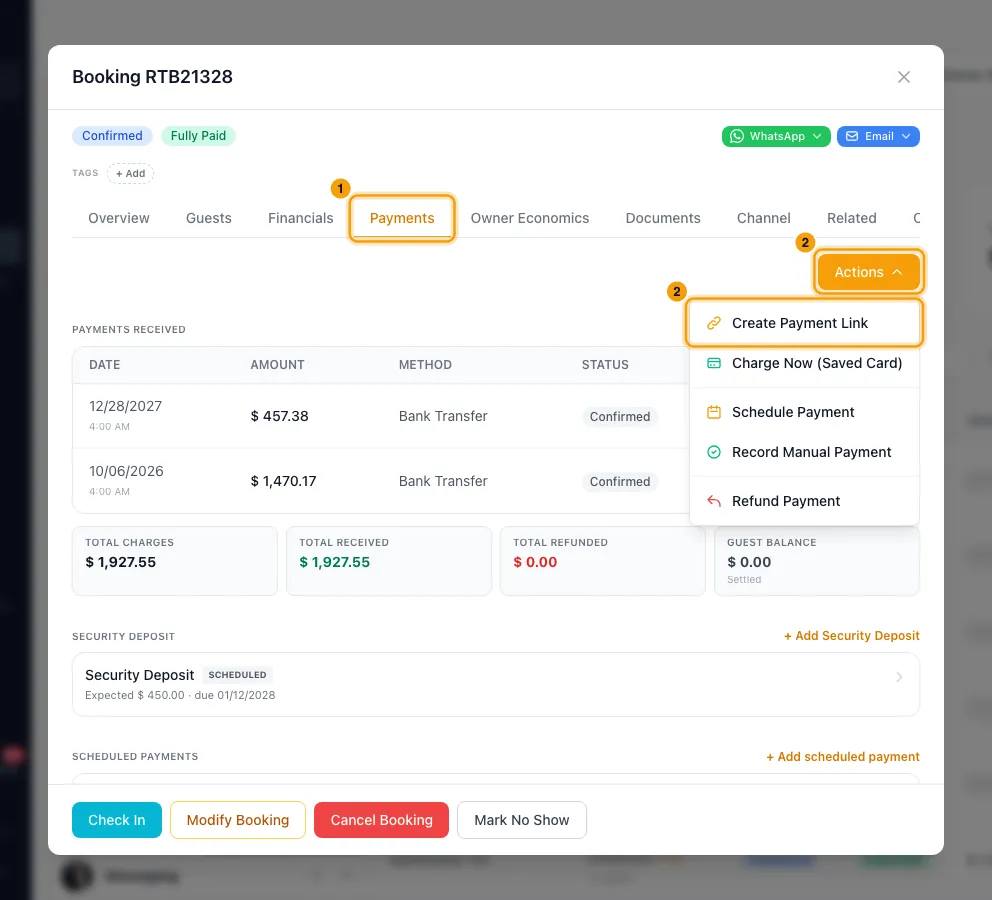
Task: Click the Modify Booking button
Action: tap(238, 820)
